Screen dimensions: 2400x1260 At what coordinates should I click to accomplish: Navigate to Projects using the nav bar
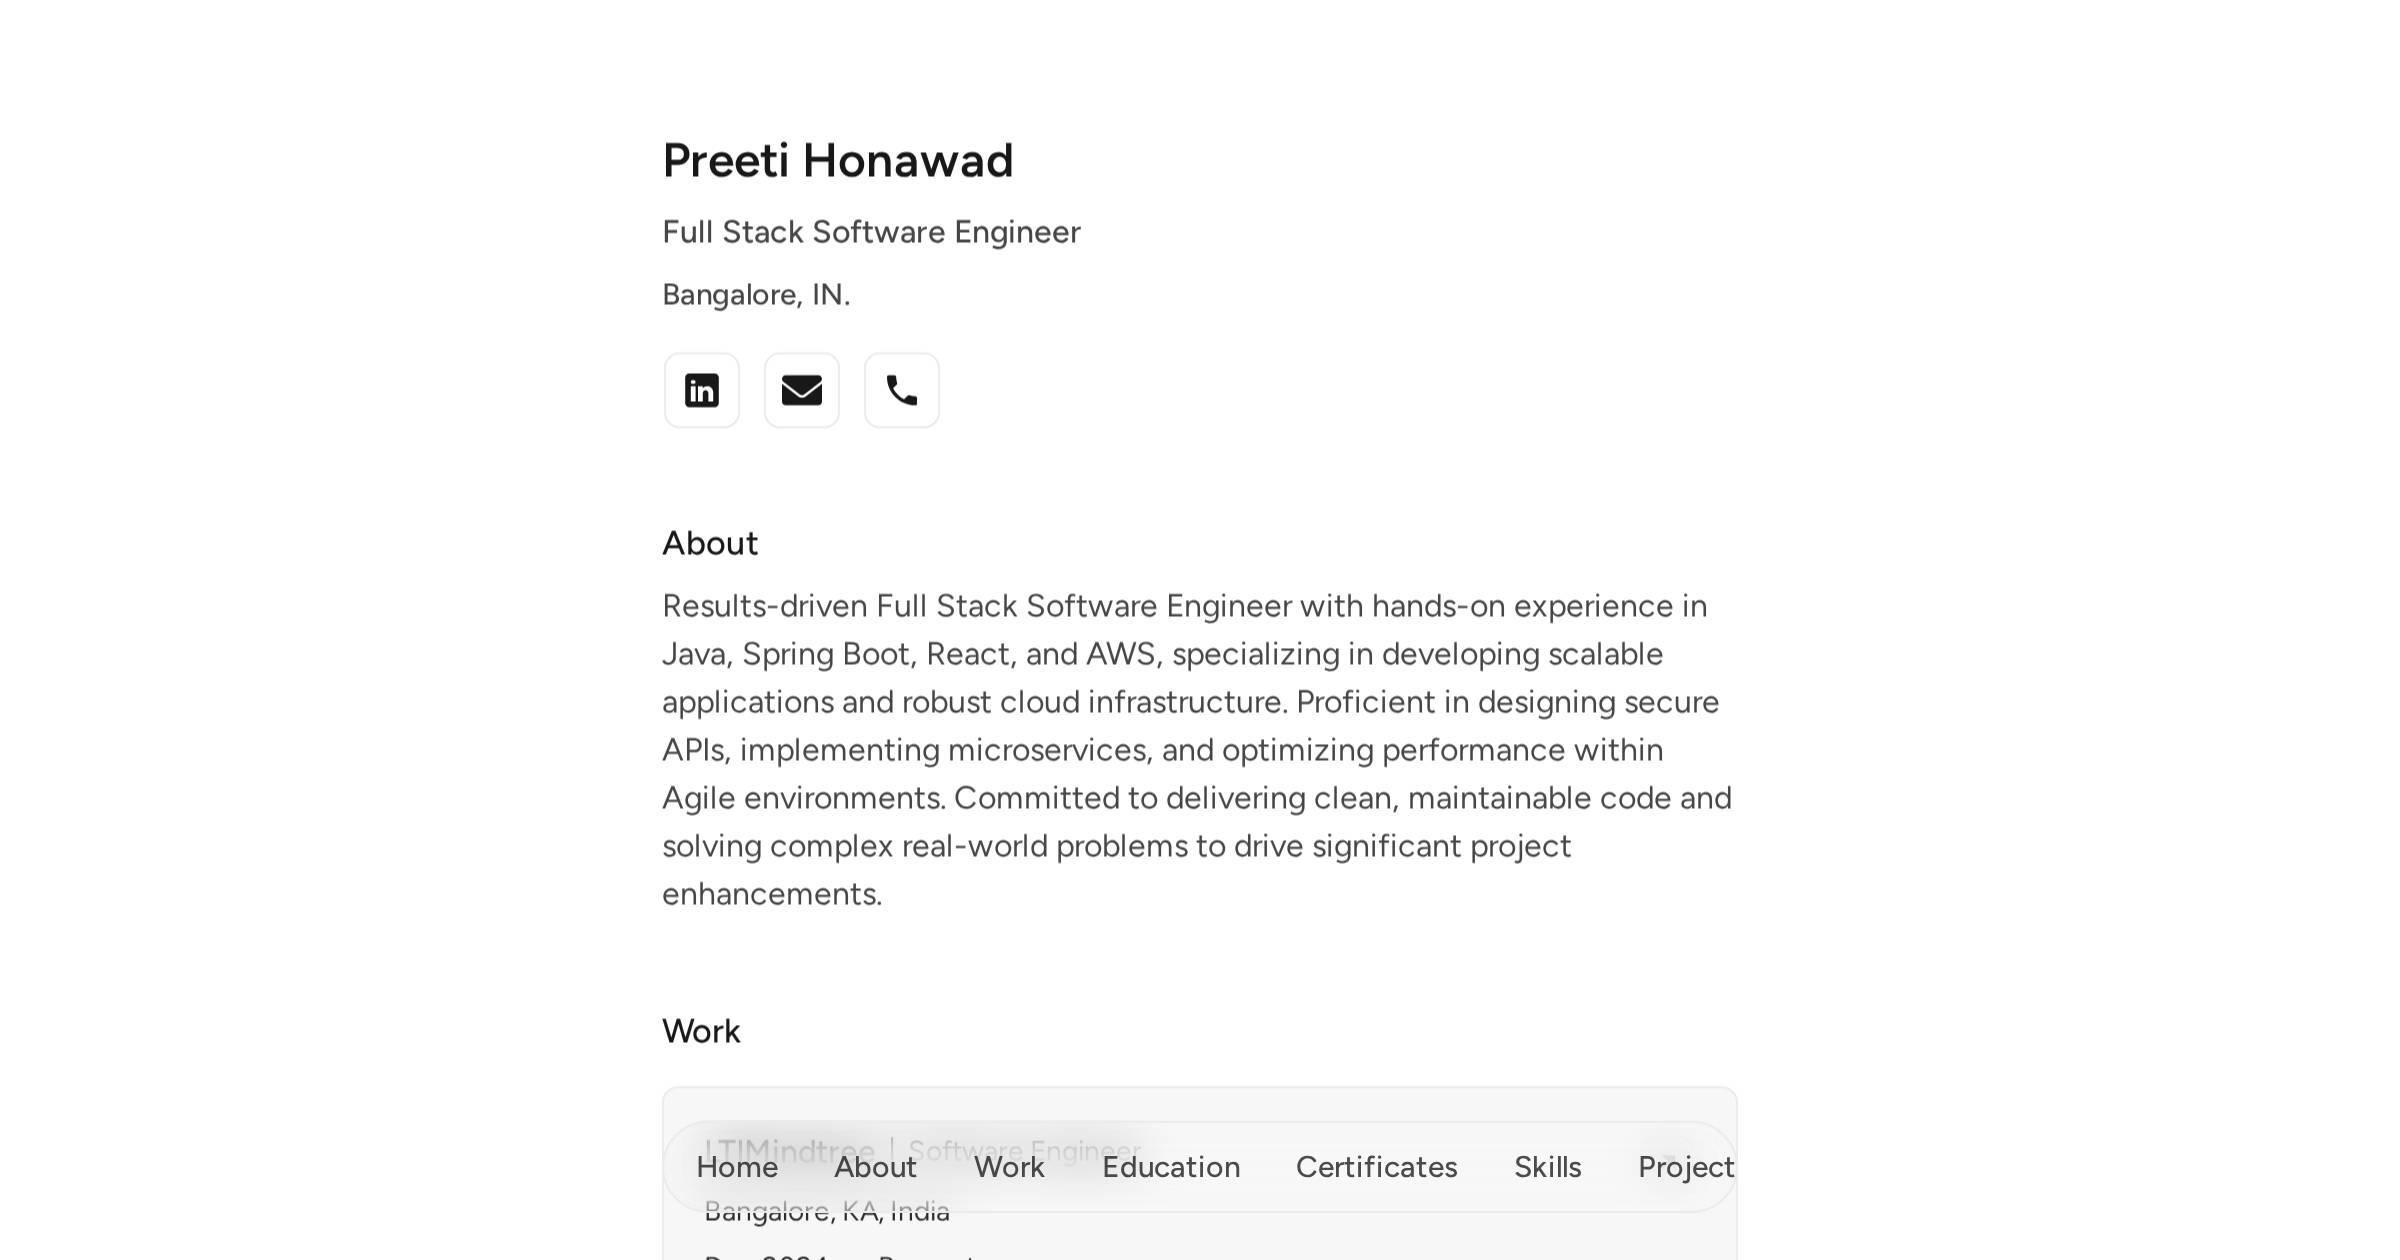point(1686,1167)
